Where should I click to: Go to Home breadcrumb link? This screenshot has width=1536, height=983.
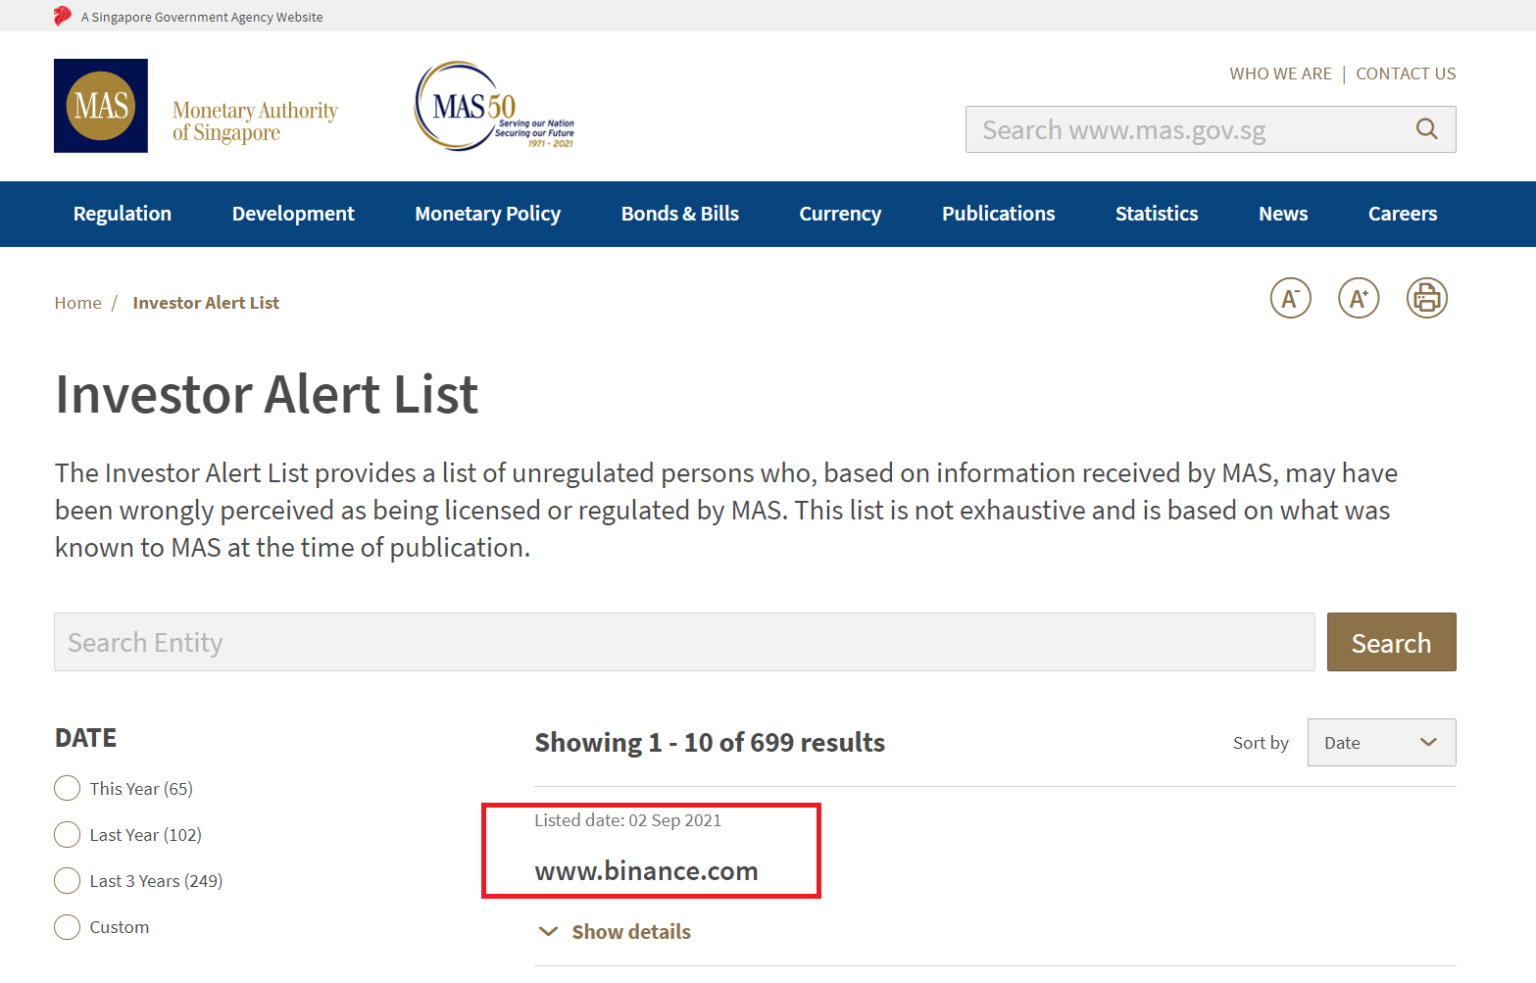pos(78,302)
